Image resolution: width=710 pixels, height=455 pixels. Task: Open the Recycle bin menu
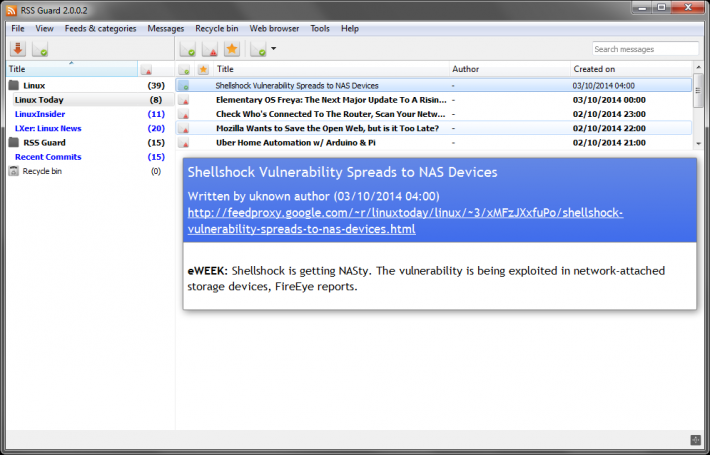pyautogui.click(x=217, y=29)
